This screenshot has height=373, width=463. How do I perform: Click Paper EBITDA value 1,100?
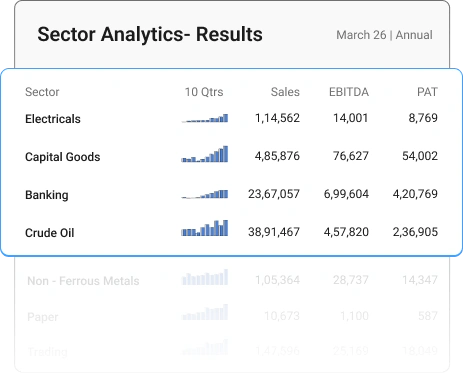tap(354, 316)
